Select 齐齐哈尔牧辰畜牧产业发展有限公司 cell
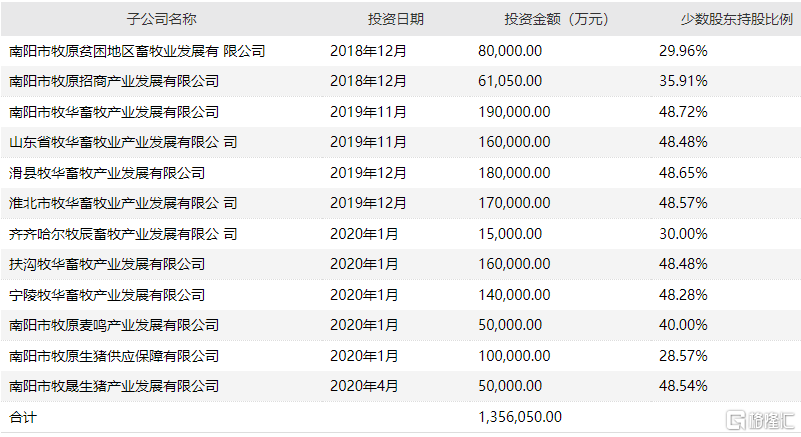 click(123, 234)
